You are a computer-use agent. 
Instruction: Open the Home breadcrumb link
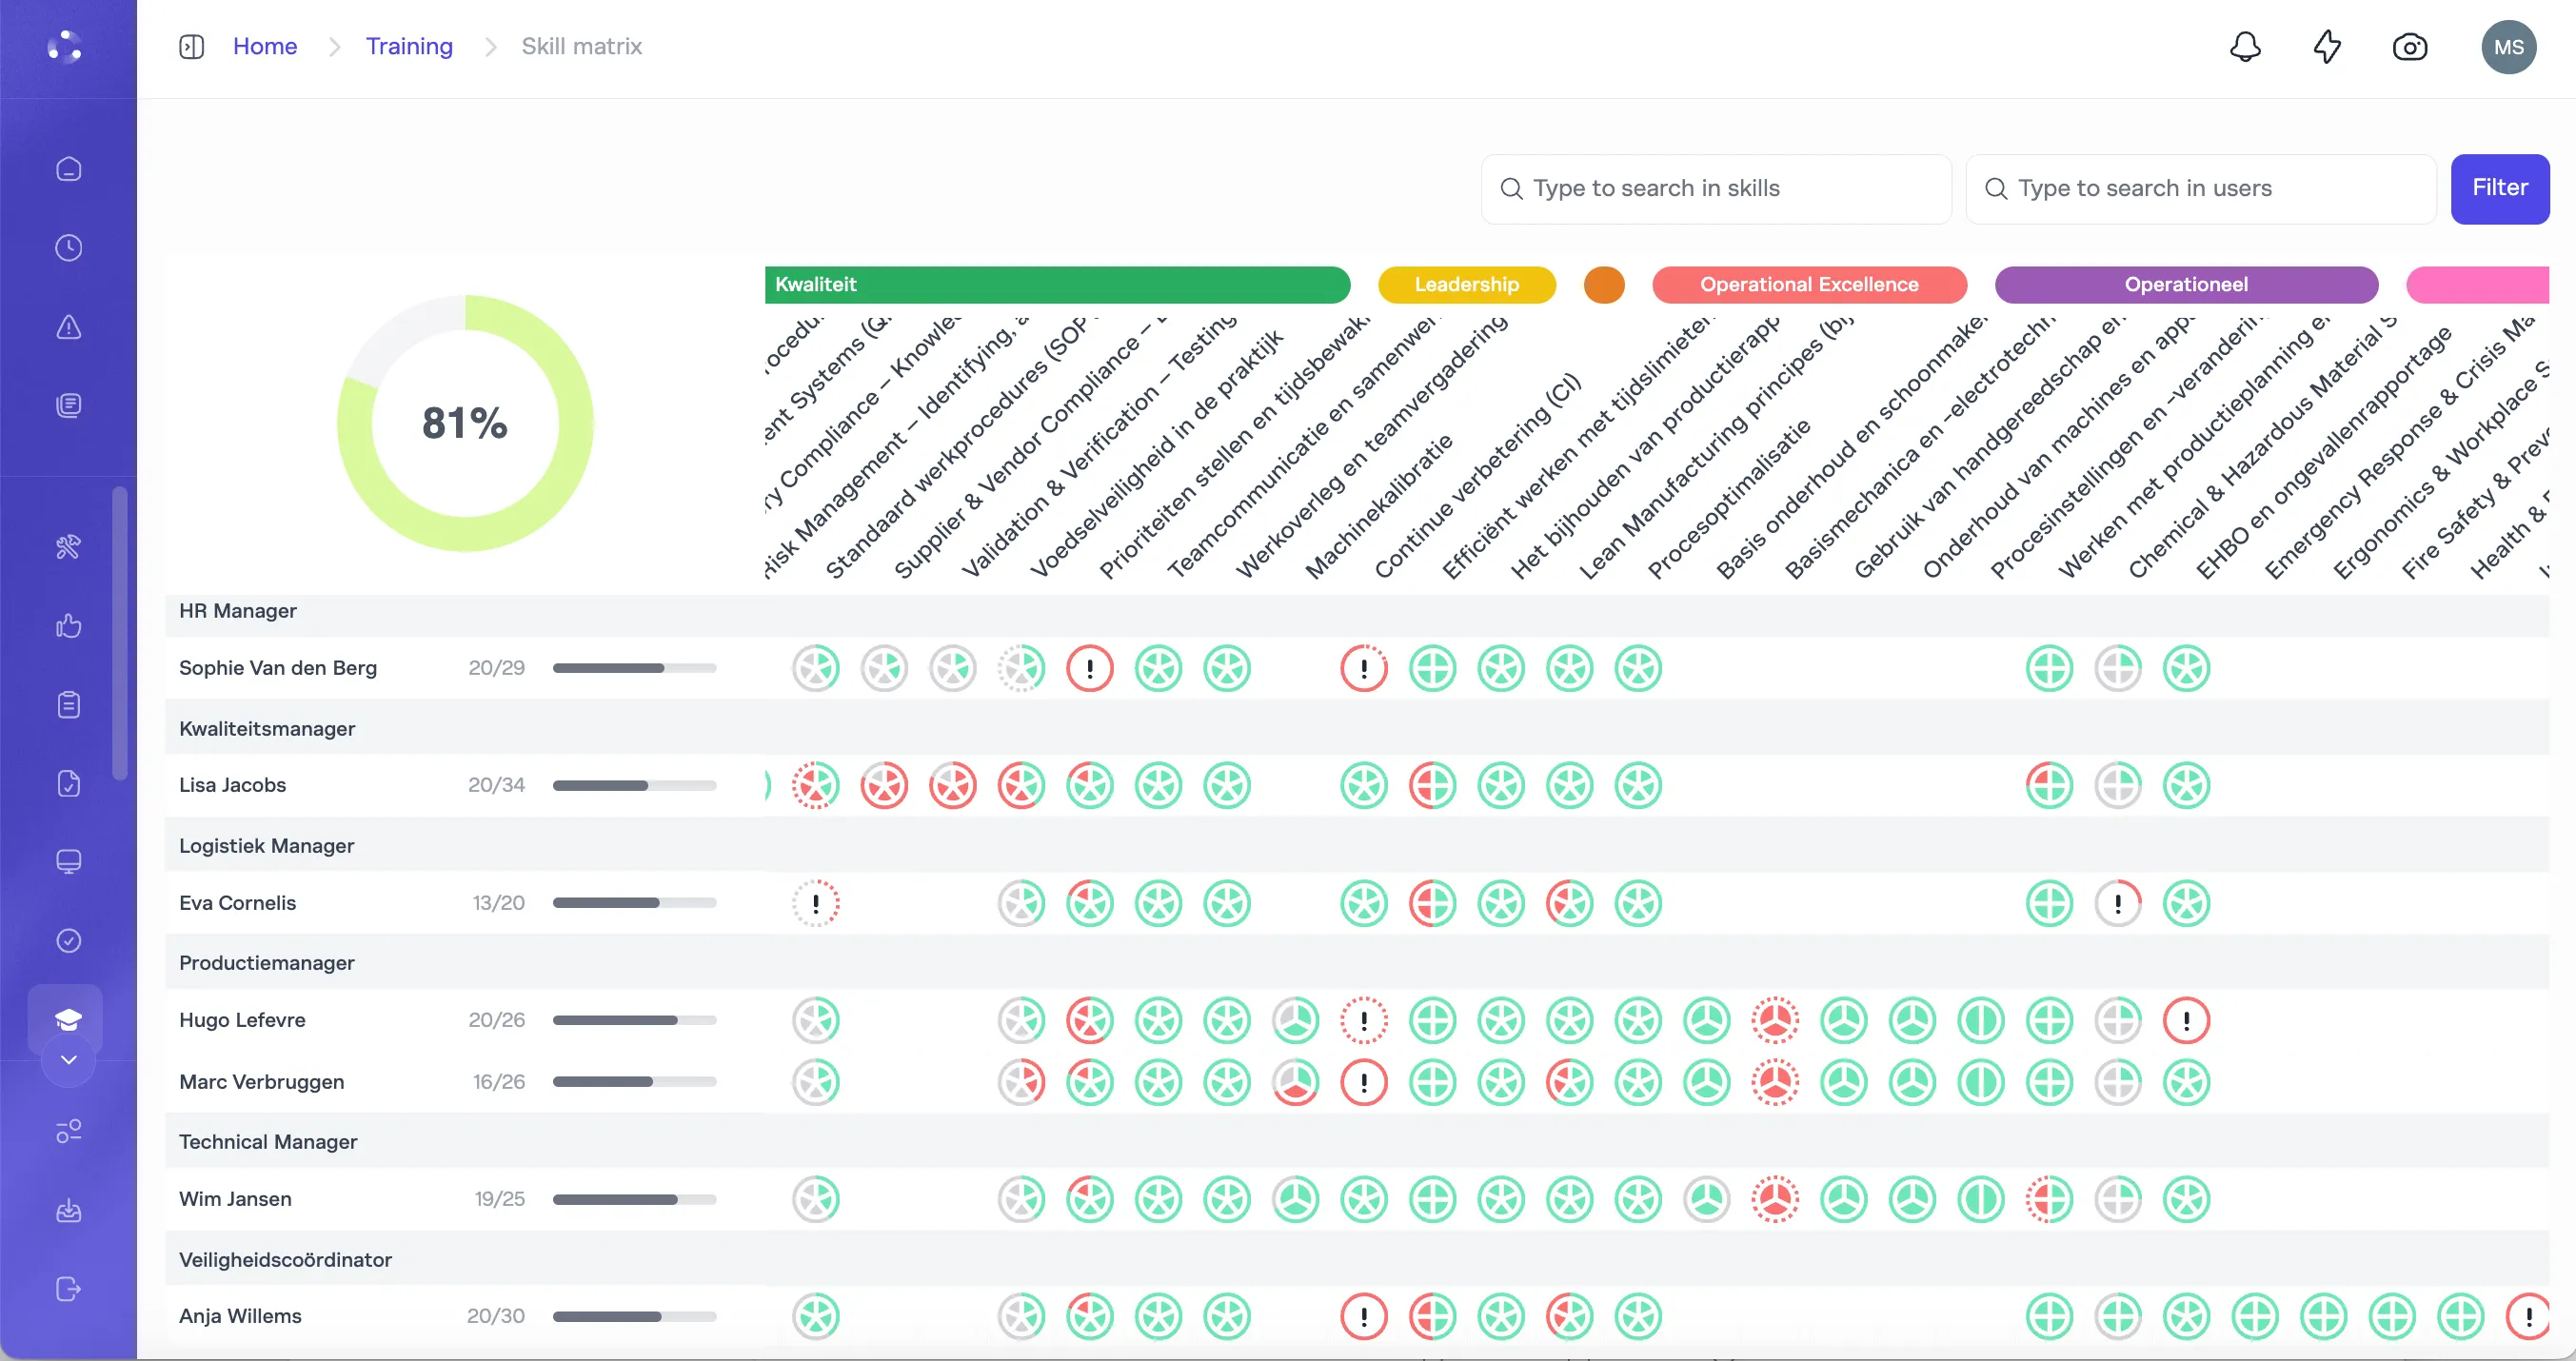[x=264, y=46]
